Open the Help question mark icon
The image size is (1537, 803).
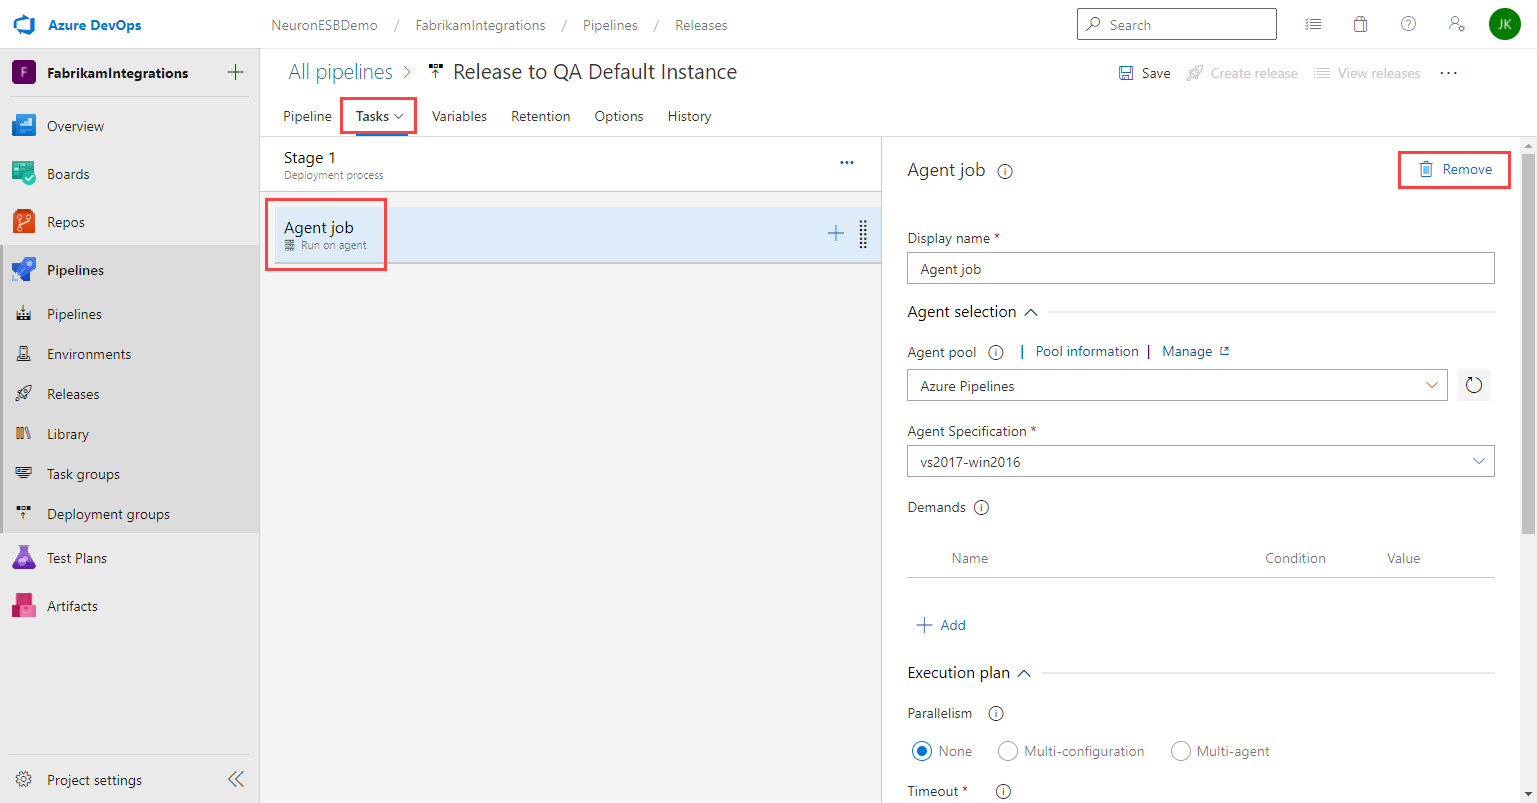click(1409, 25)
